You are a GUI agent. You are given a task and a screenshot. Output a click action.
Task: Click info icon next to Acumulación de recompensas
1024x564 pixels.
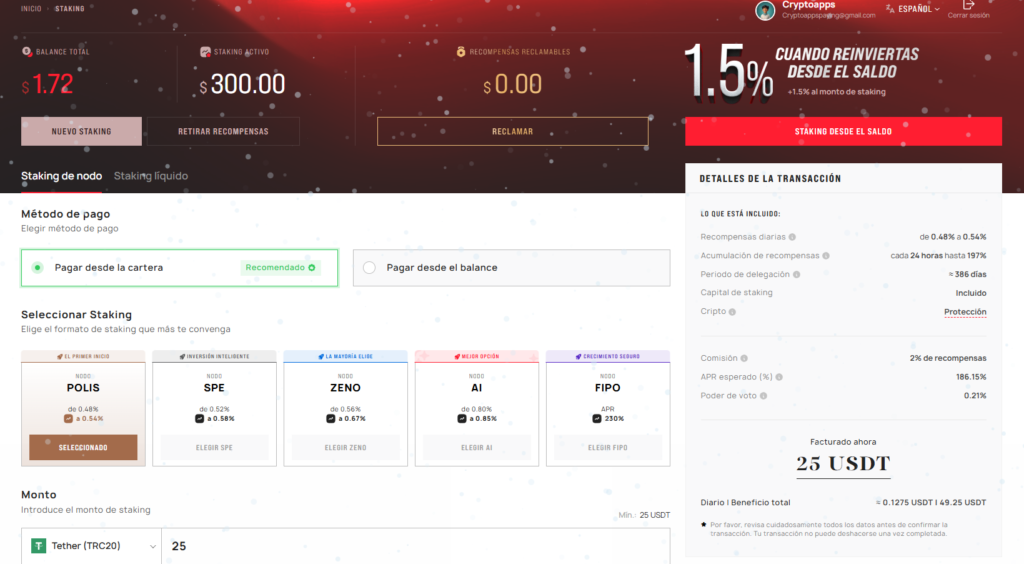coord(825,256)
